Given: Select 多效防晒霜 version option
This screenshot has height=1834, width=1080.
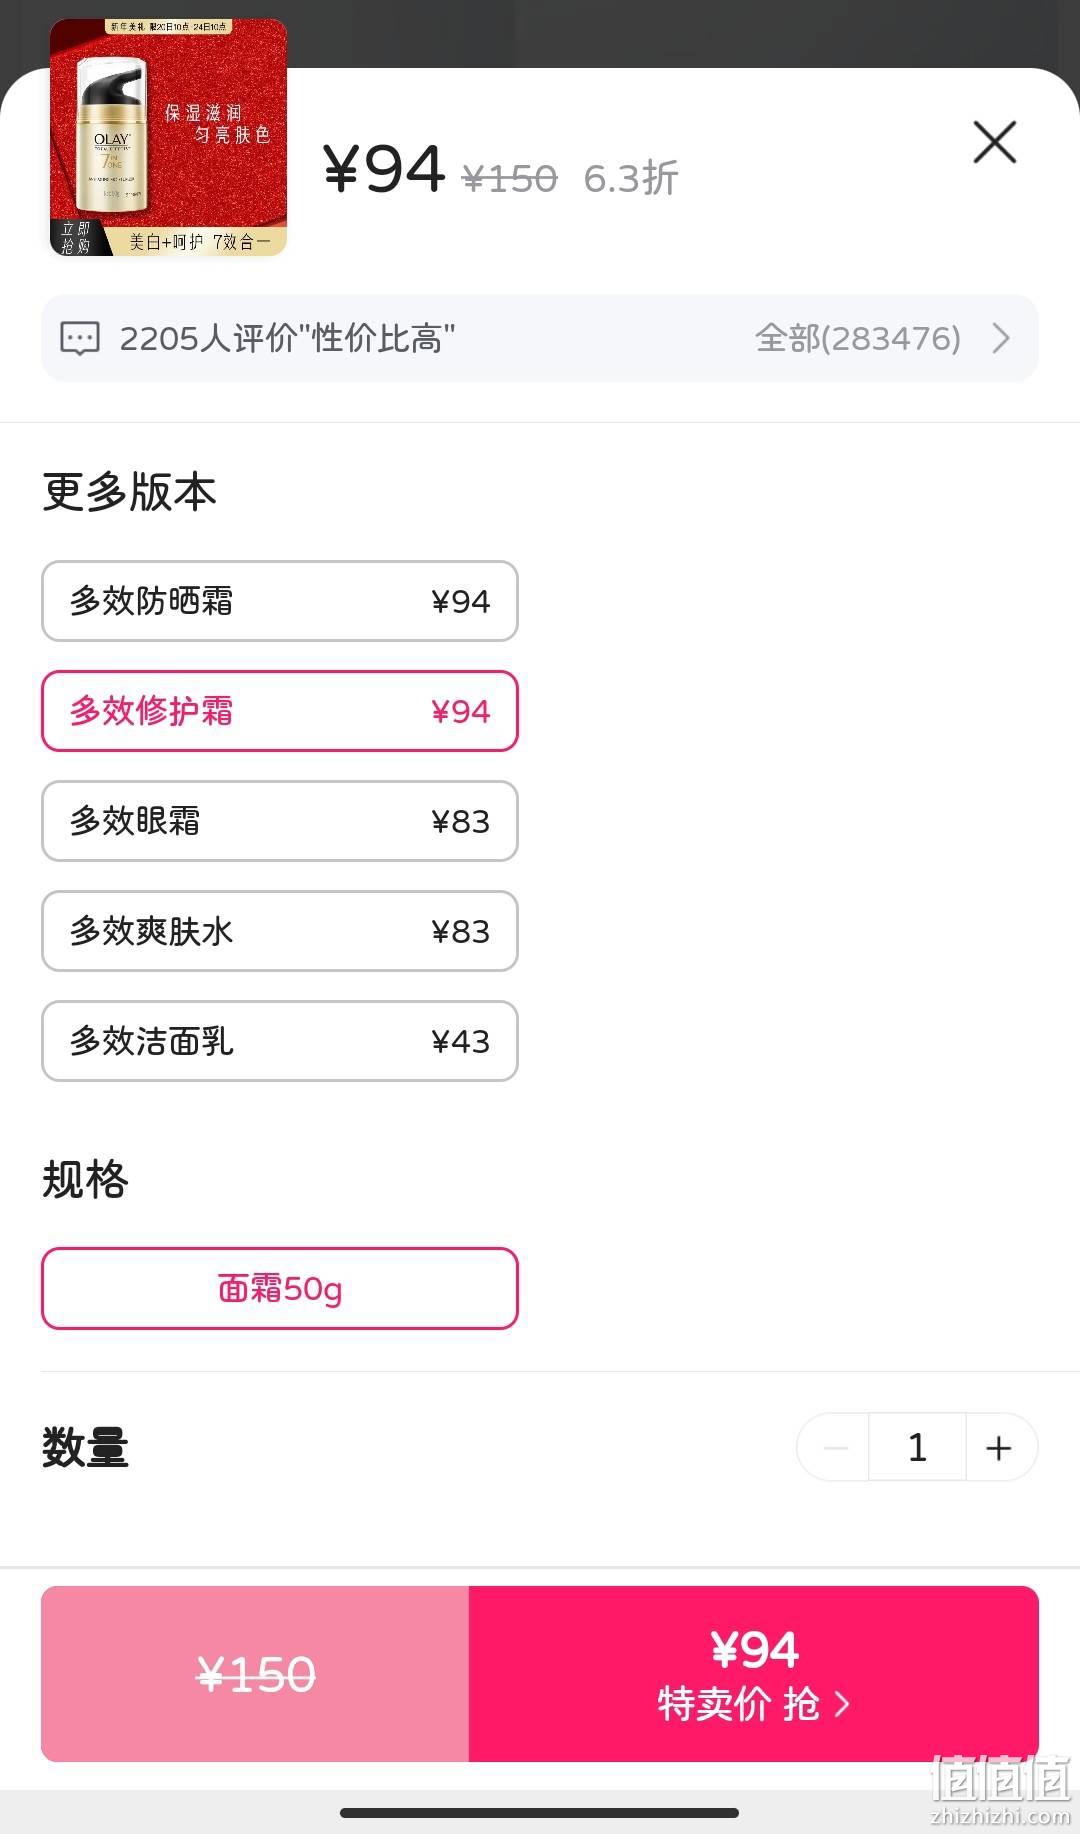Looking at the screenshot, I should click(x=280, y=601).
